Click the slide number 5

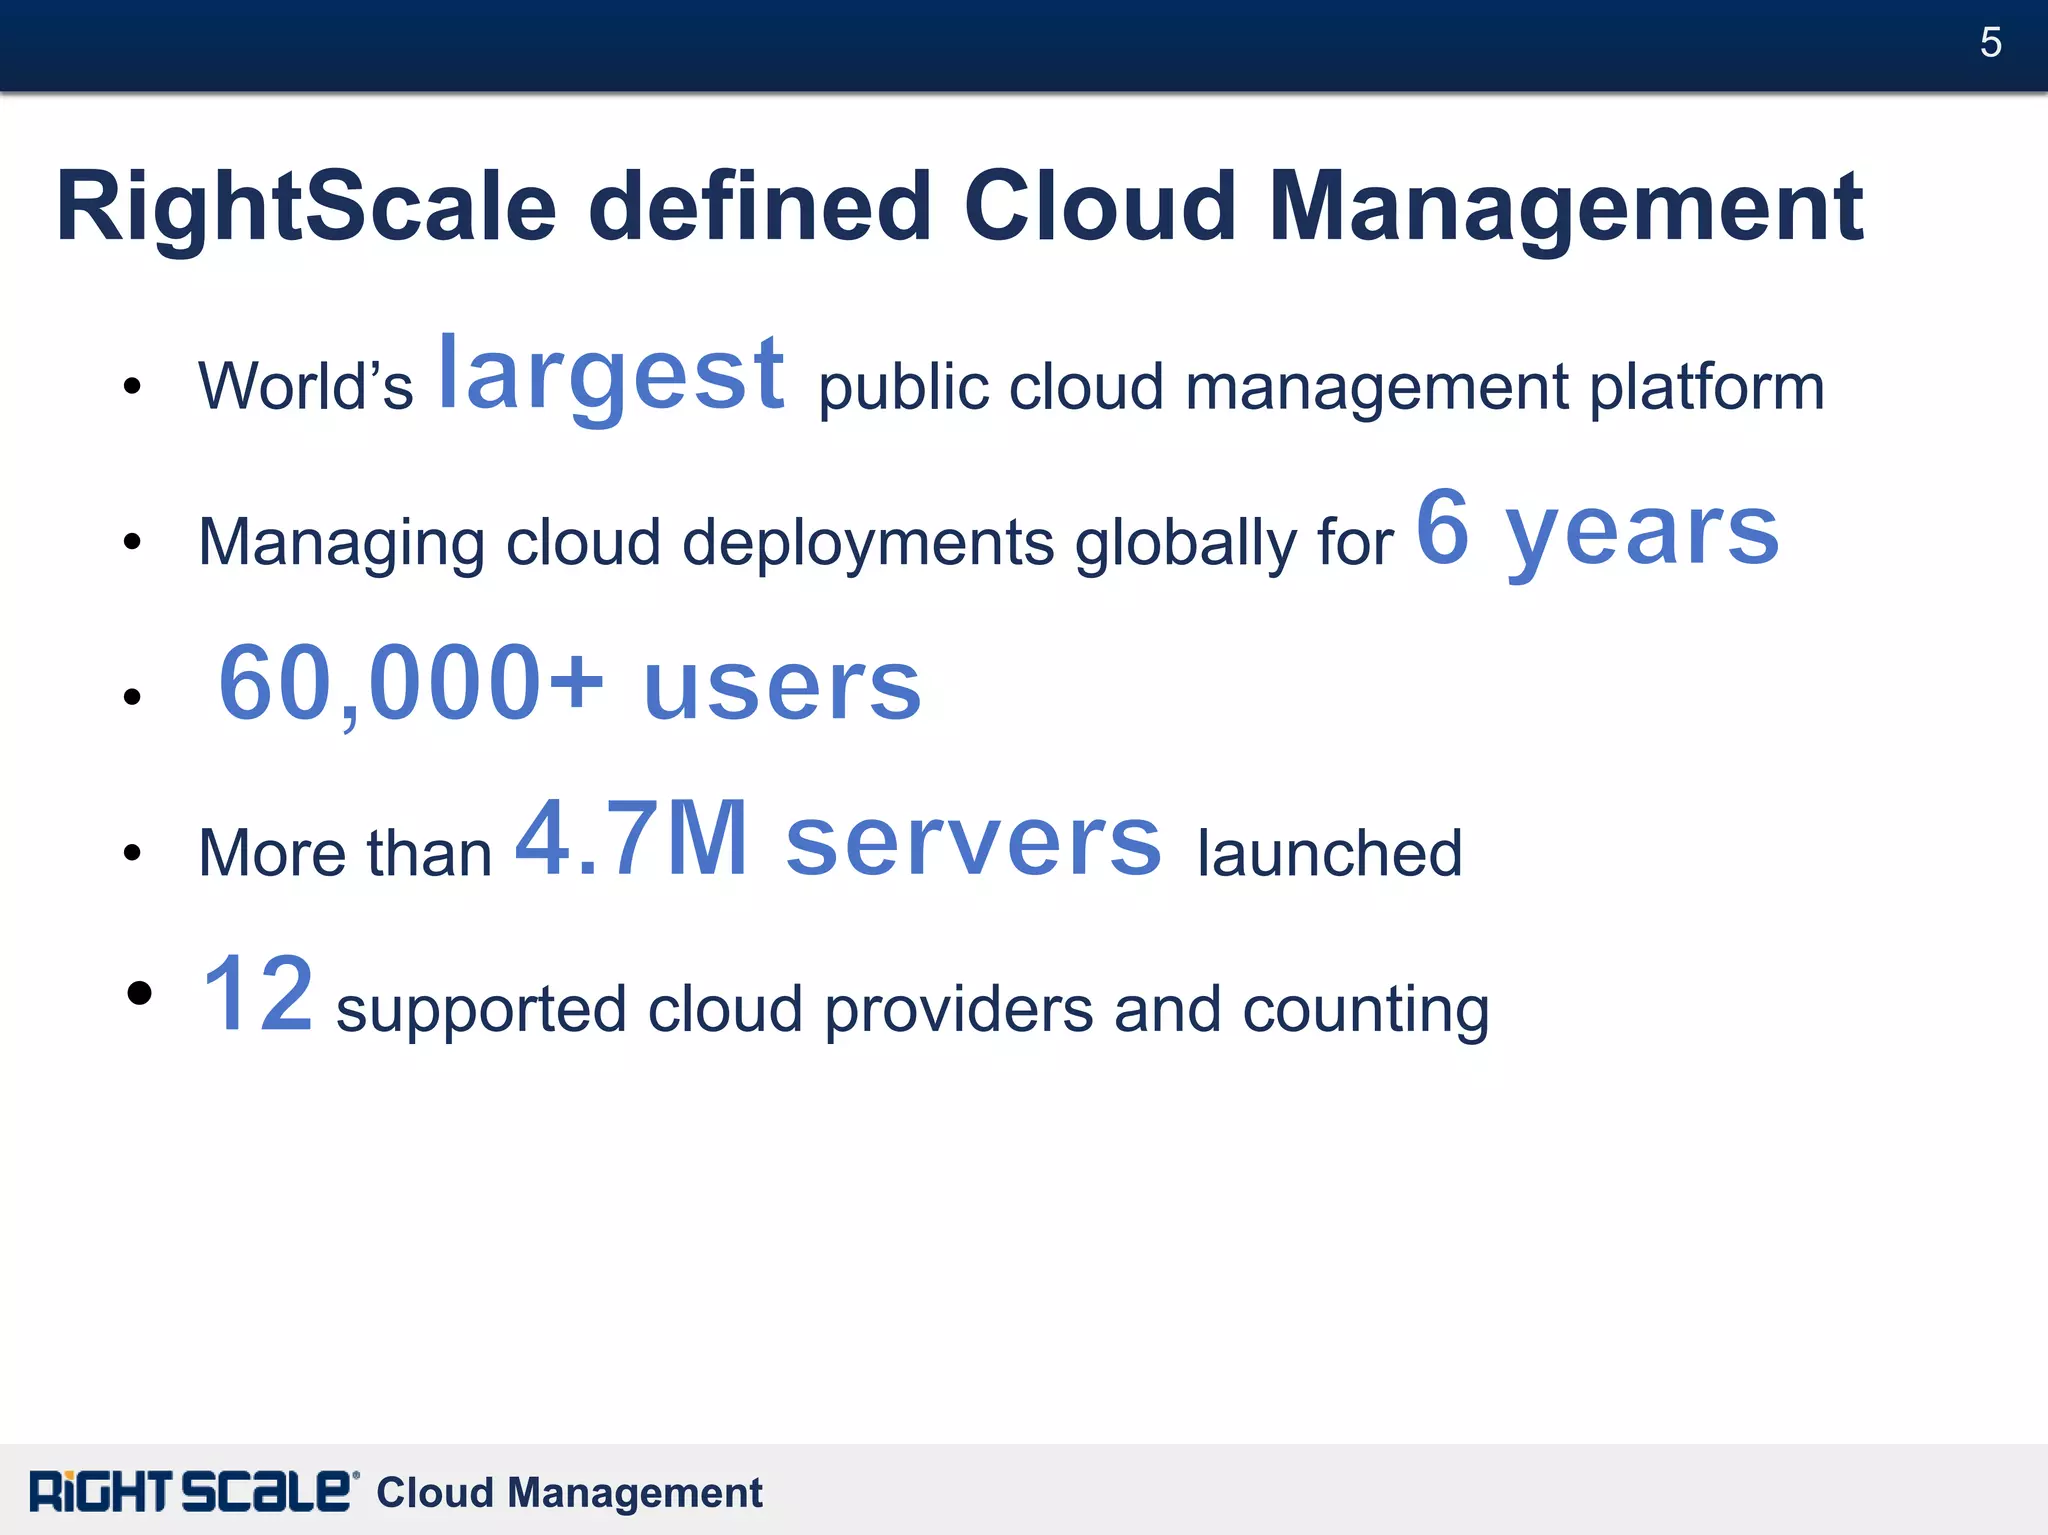[x=1990, y=43]
